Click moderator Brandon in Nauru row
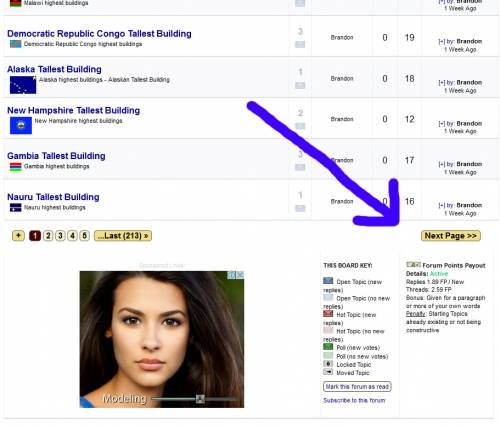The image size is (500, 426). pos(342,201)
